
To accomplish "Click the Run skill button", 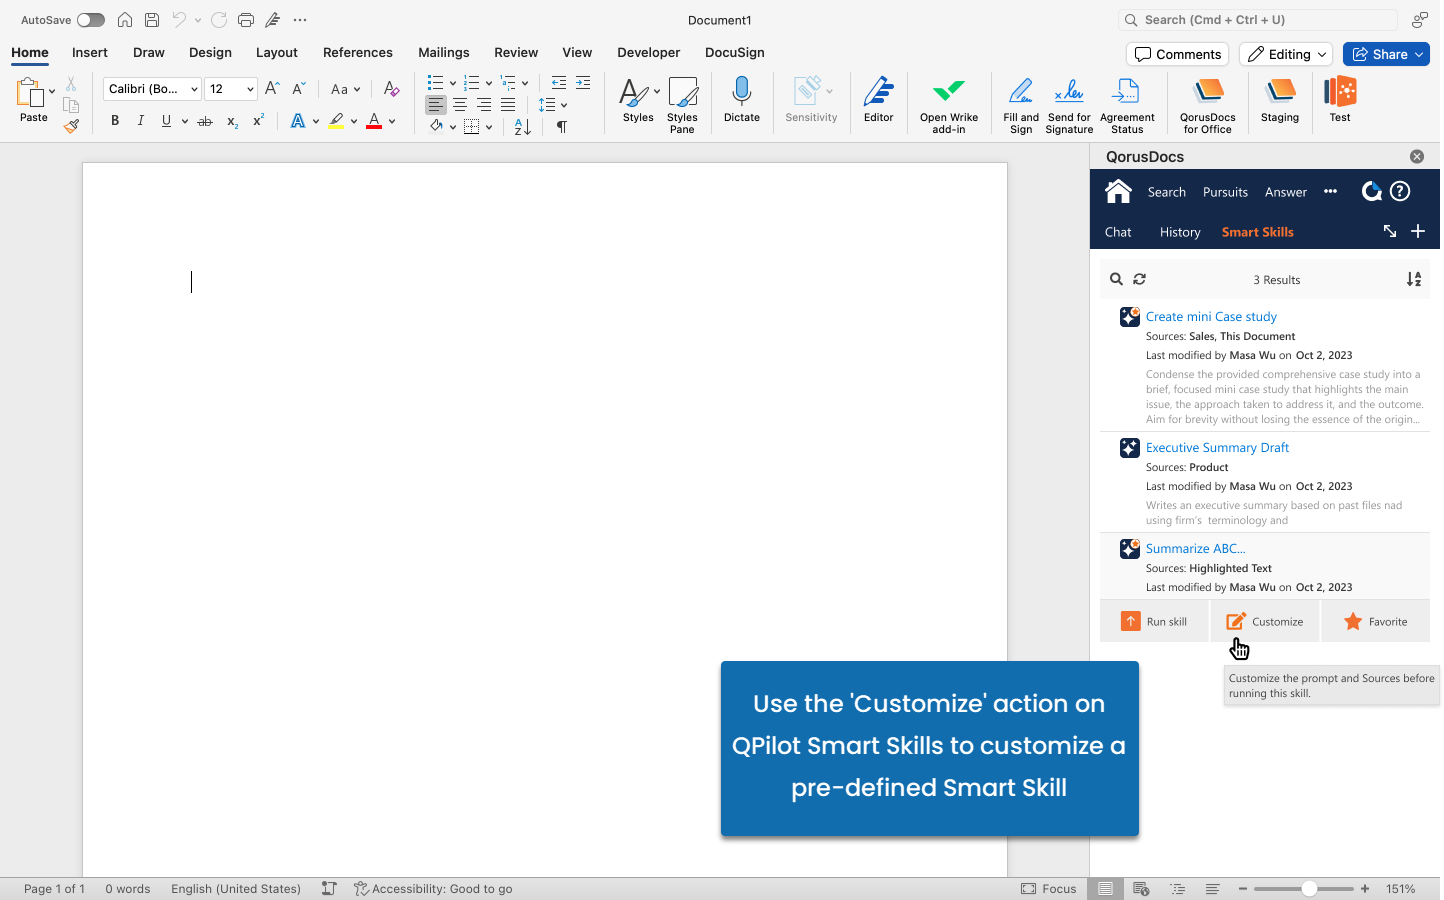I will pos(1154,621).
